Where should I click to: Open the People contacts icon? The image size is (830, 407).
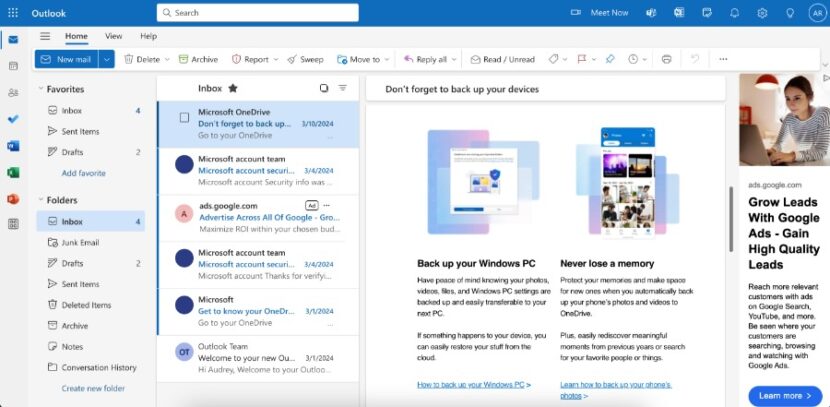pyautogui.click(x=13, y=92)
